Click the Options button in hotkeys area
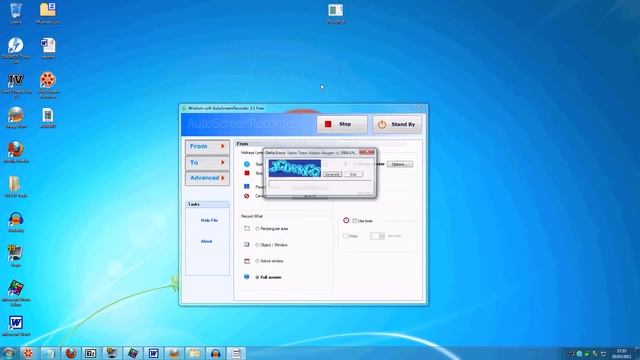The image size is (640, 360). tap(400, 164)
